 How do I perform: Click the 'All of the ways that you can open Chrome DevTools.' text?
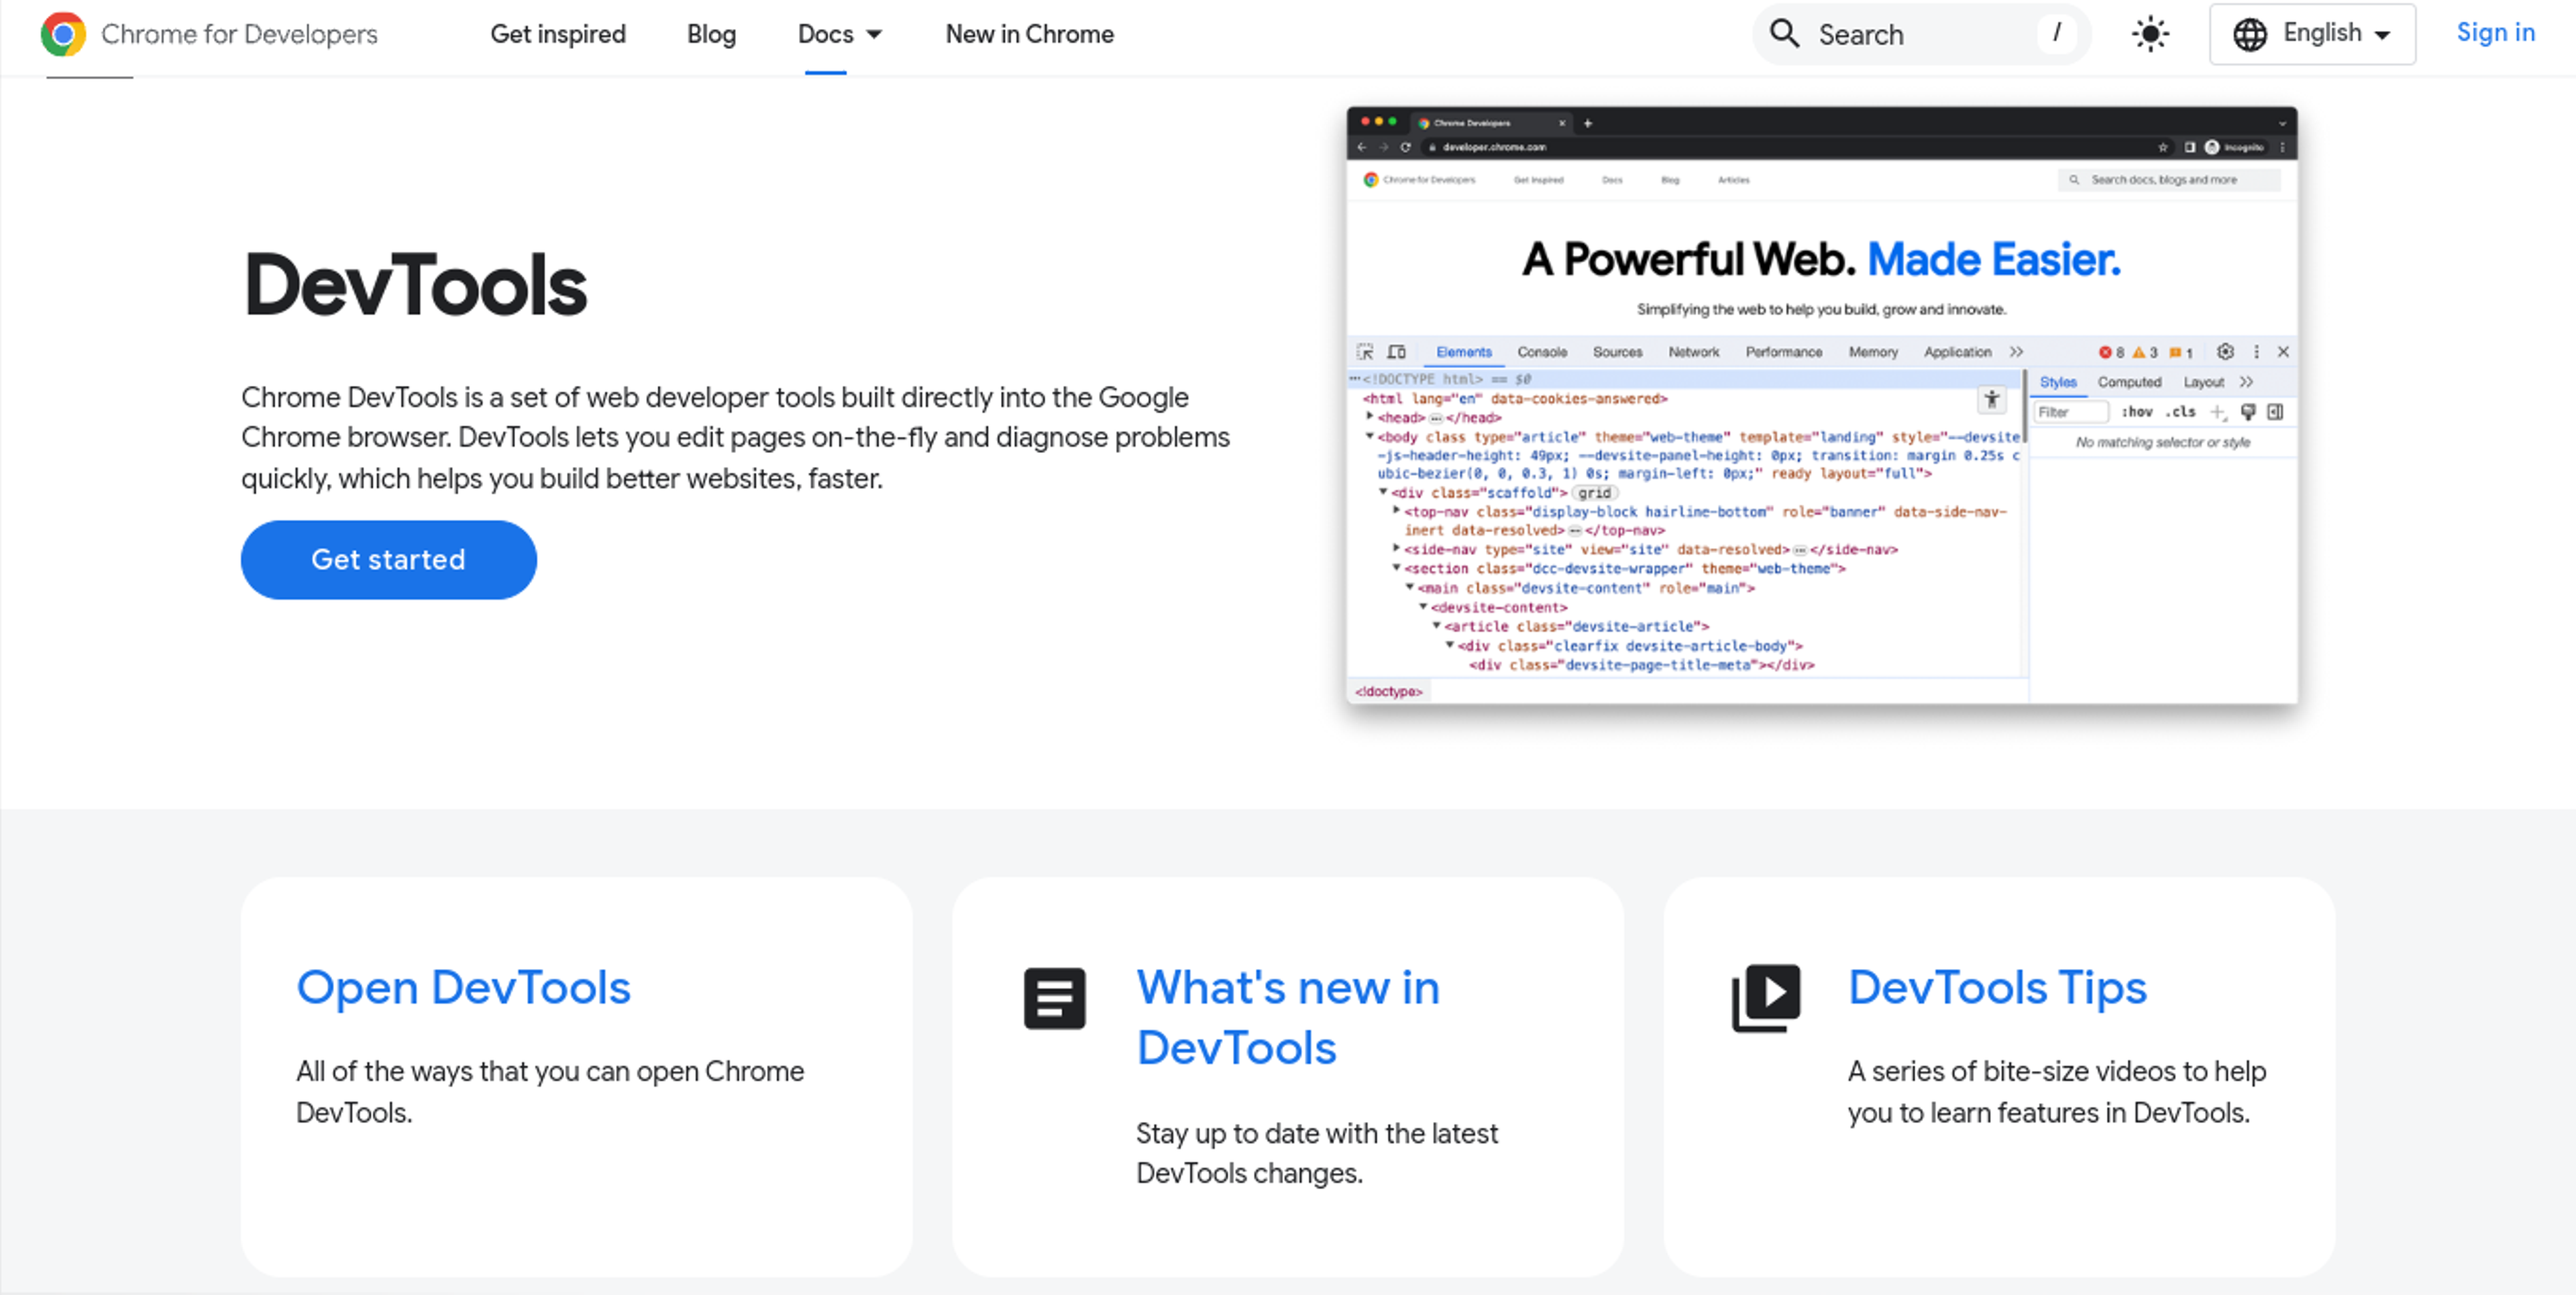pos(550,1091)
